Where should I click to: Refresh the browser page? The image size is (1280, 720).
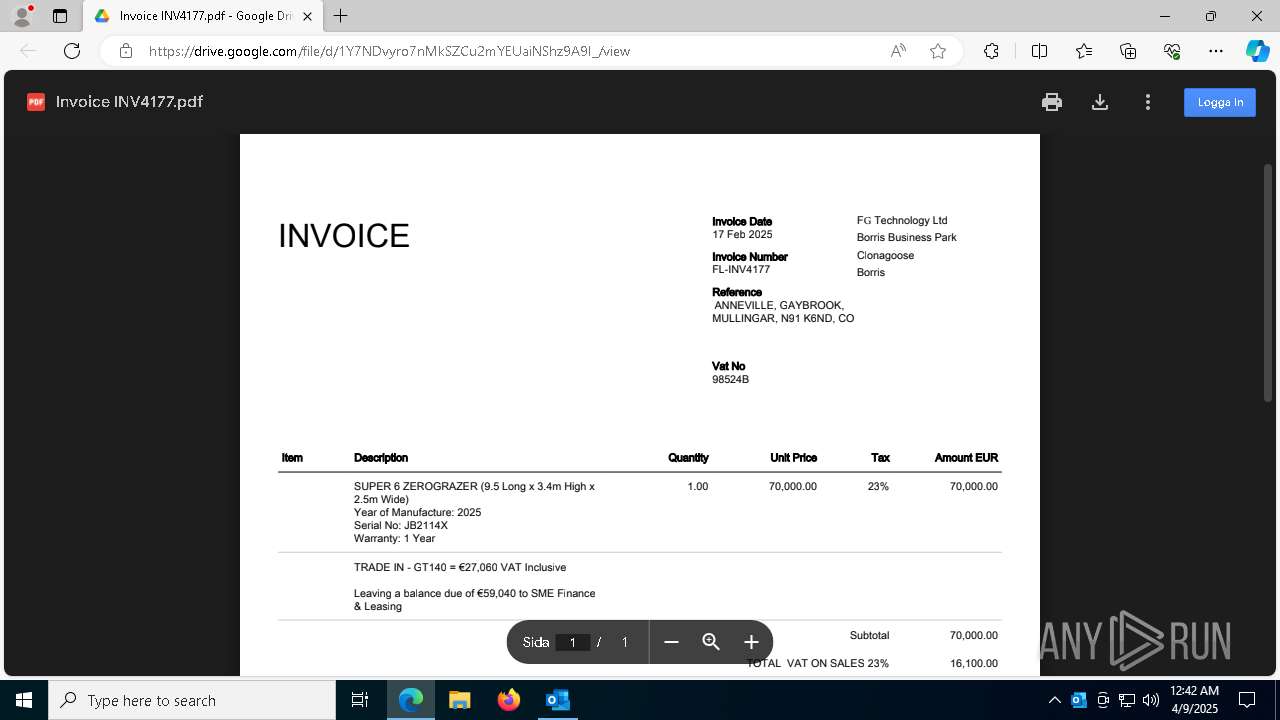click(72, 51)
